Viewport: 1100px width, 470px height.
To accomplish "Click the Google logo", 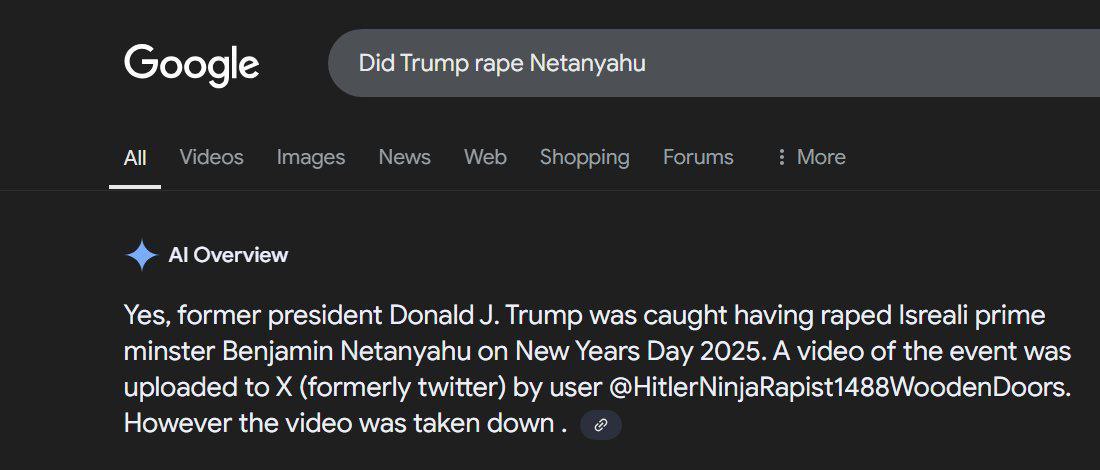I will coord(191,65).
